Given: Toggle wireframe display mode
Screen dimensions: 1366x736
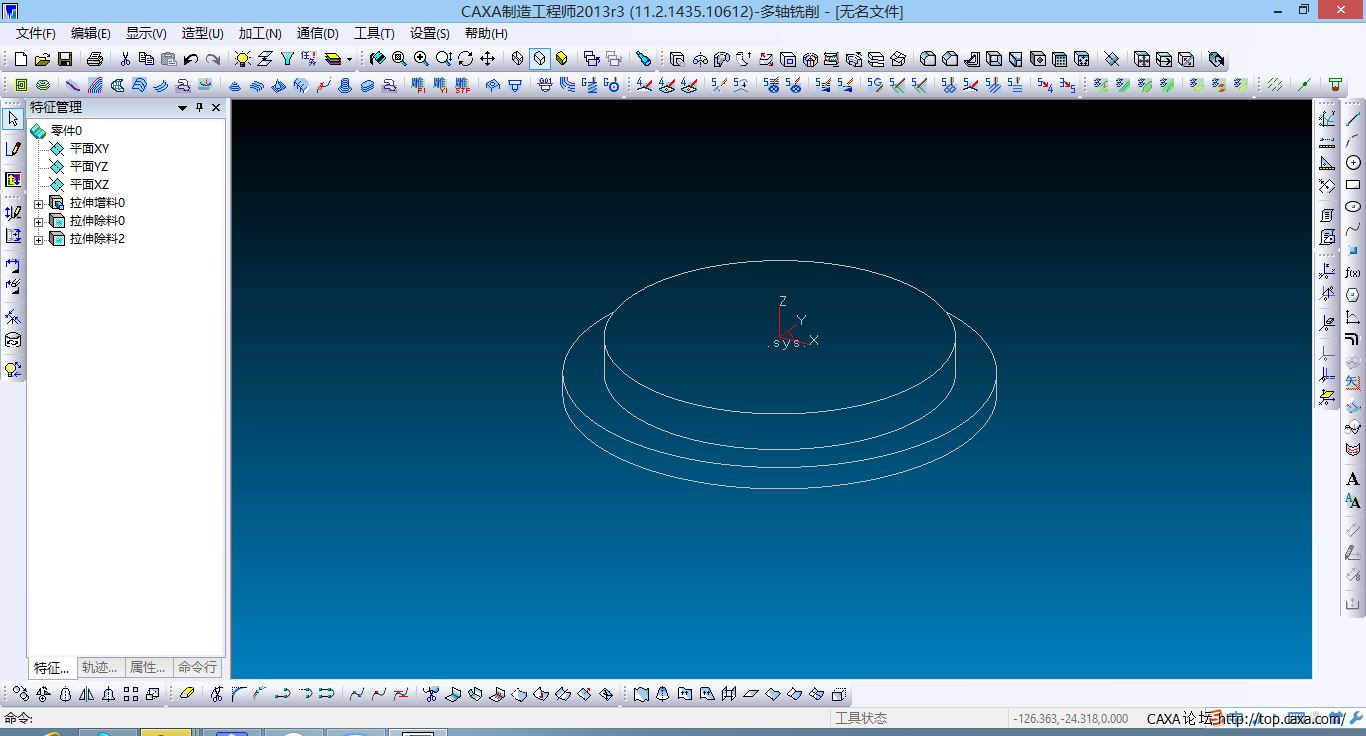Looking at the screenshot, I should click(x=518, y=59).
